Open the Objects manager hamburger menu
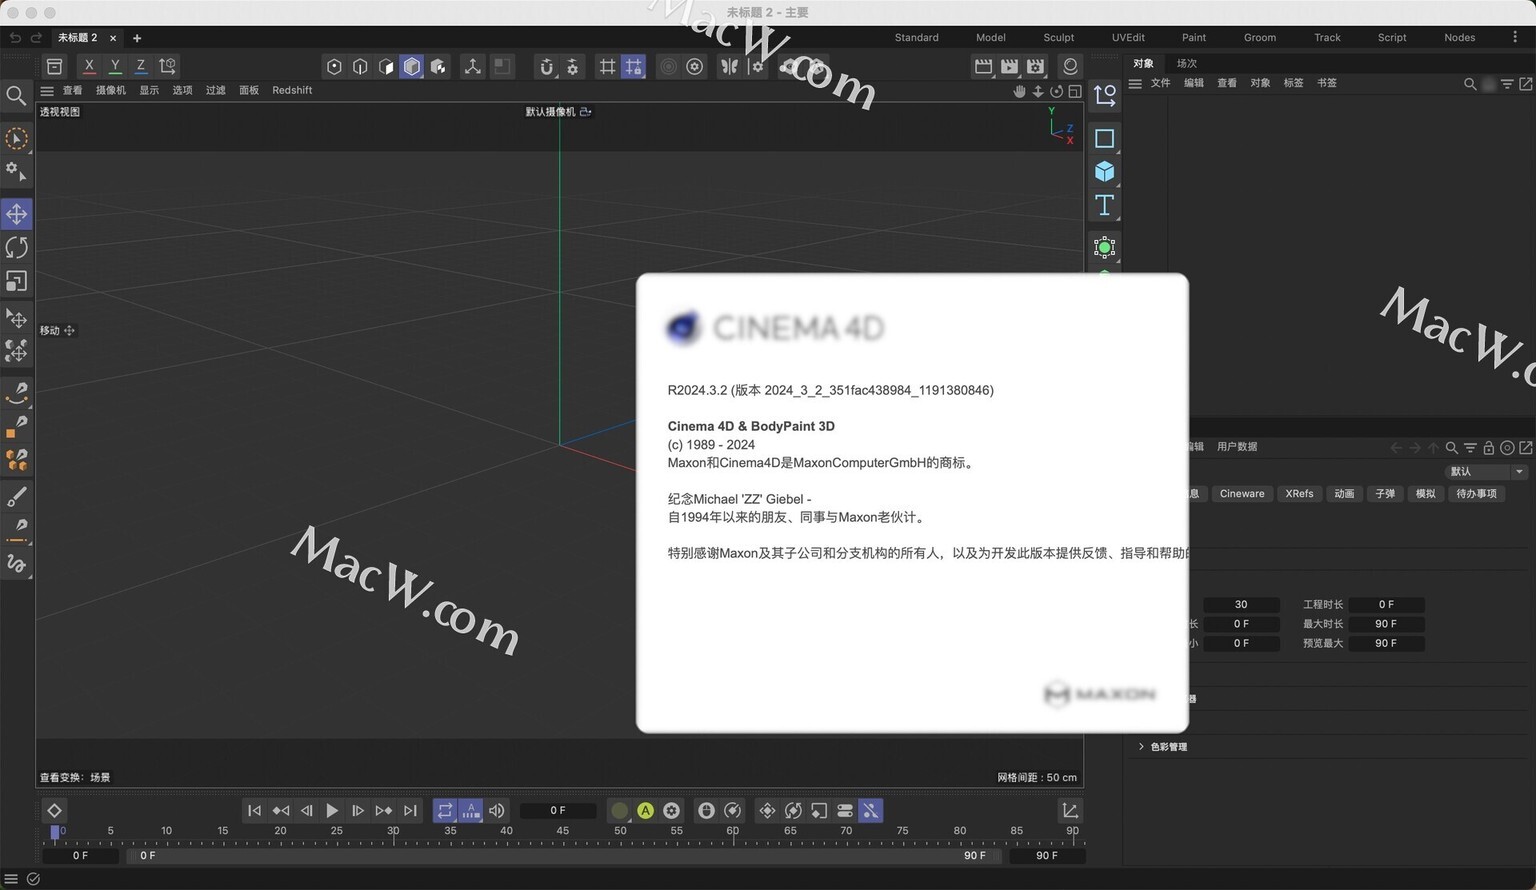1536x890 pixels. pyautogui.click(x=1135, y=84)
